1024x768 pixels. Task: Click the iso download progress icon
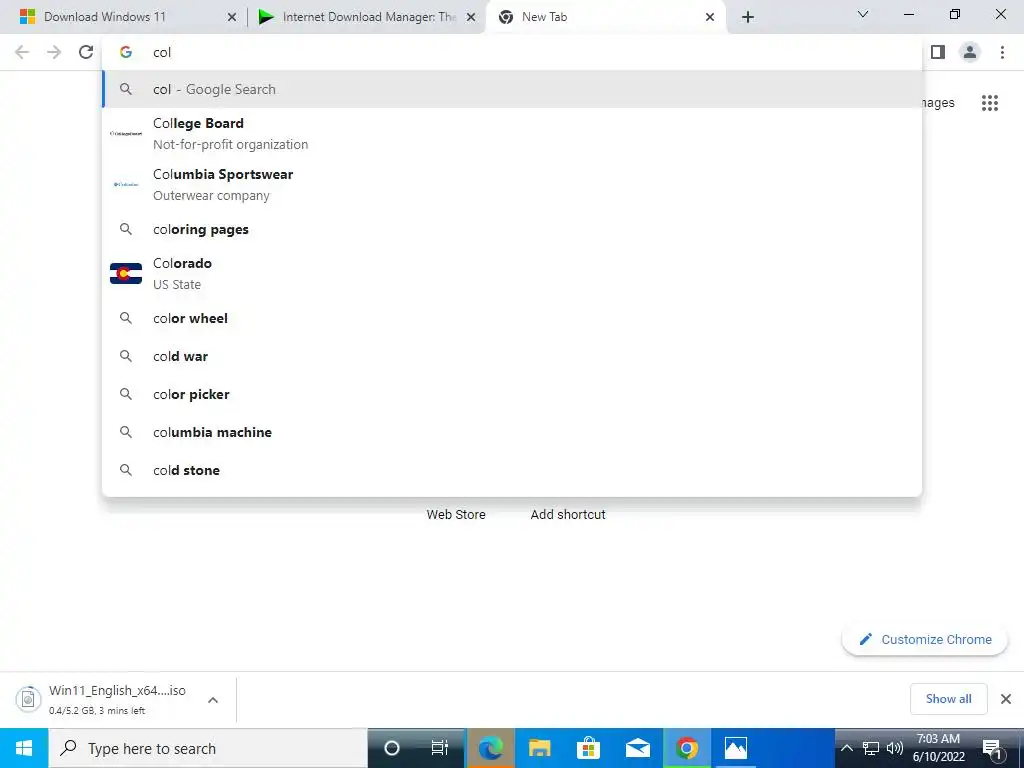[x=28, y=699]
